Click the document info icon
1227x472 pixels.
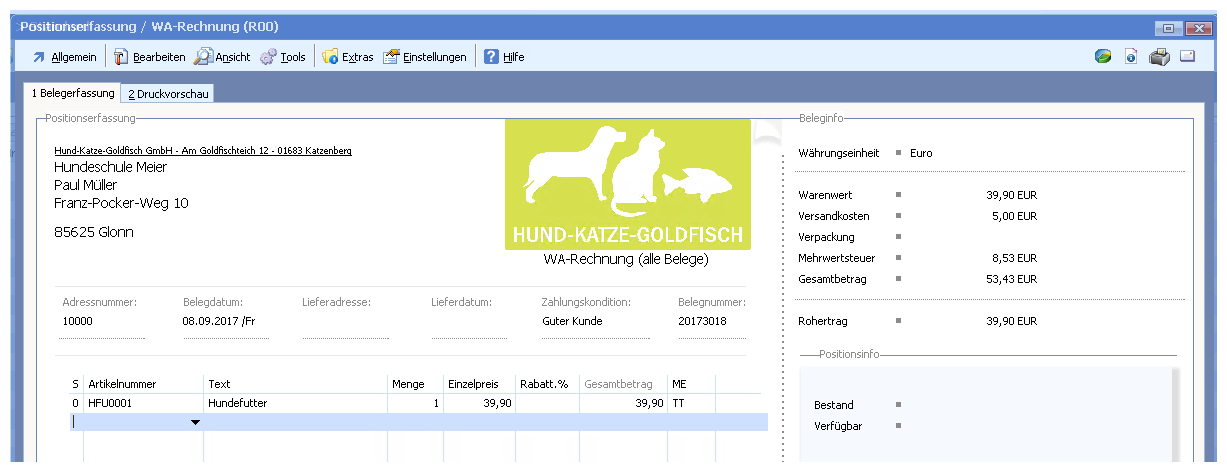[x=1131, y=57]
